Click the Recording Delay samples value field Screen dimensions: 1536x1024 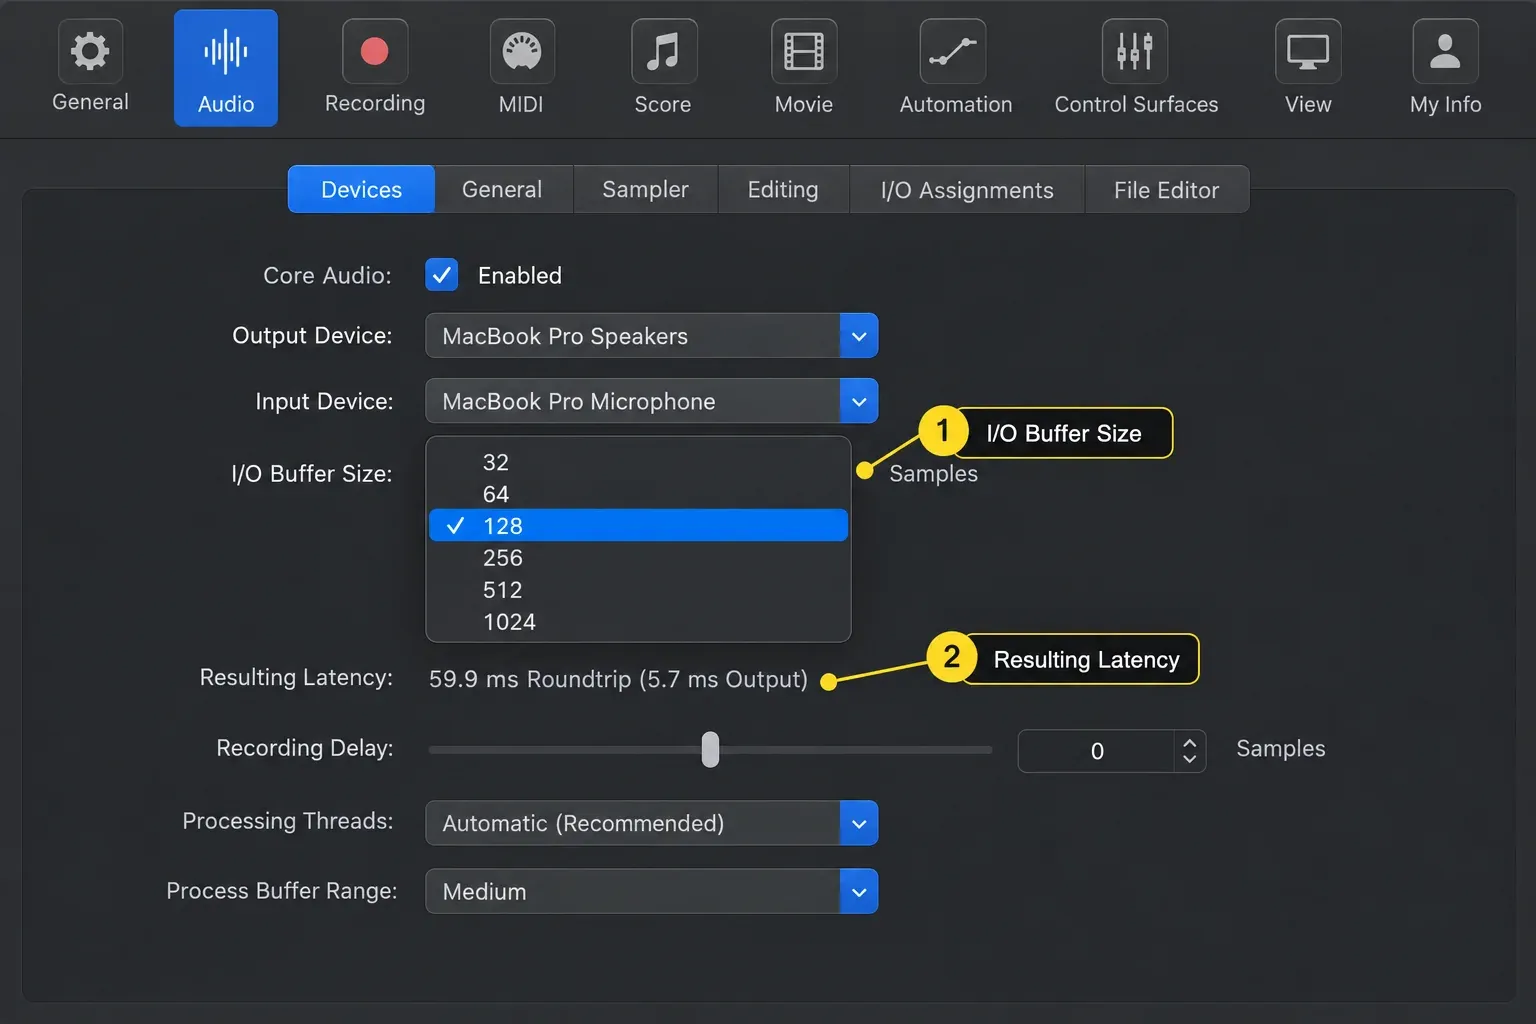1096,751
